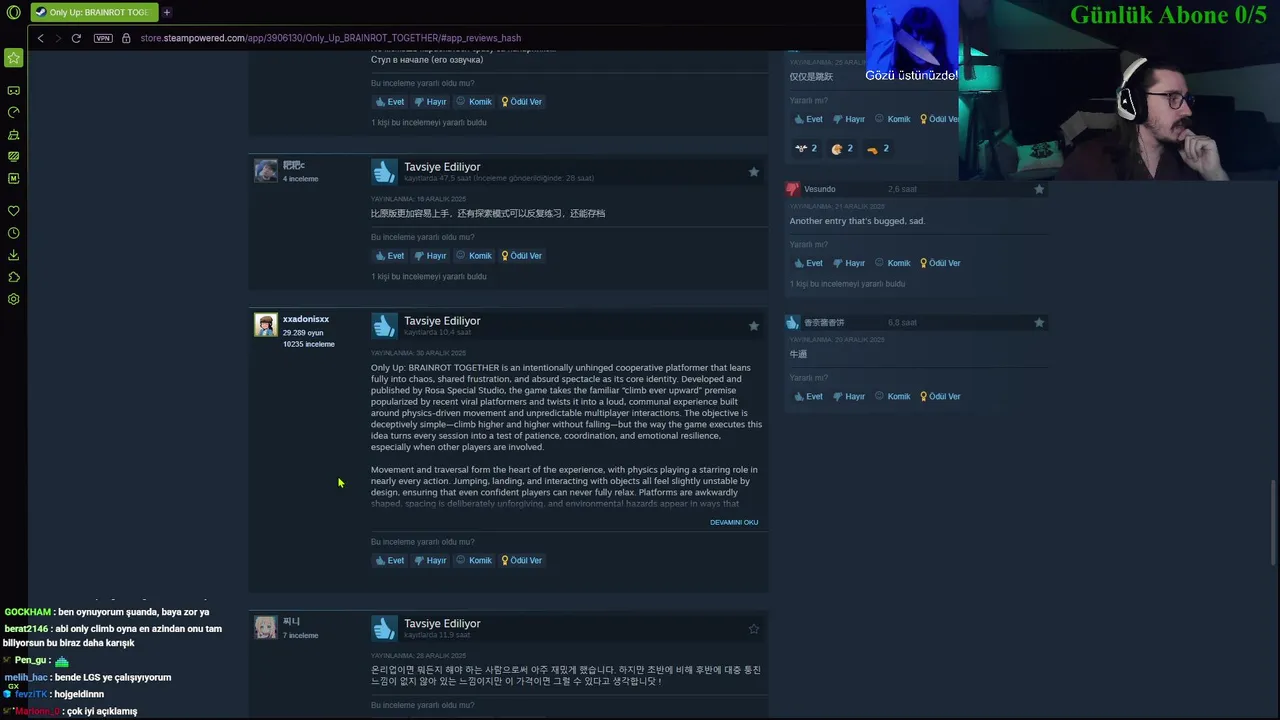1280x720 pixels.
Task: Click the star icon on the 牛逼 review
Action: pos(1039,323)
